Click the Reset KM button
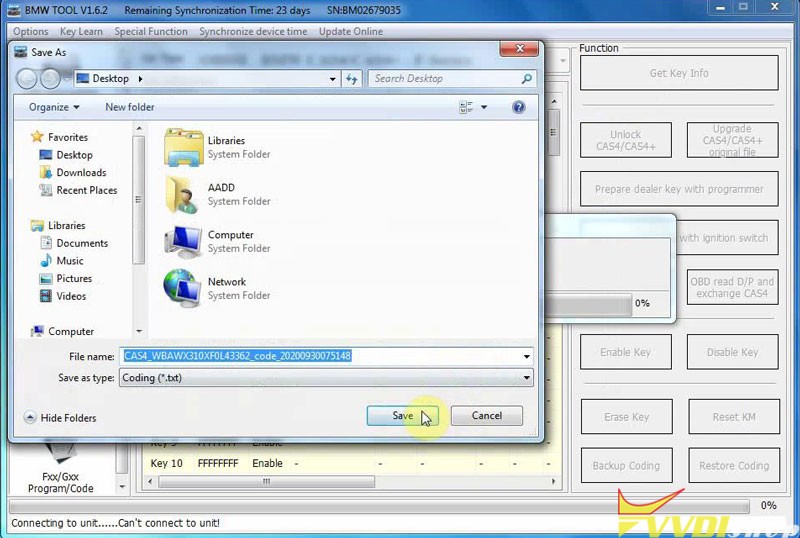This screenshot has width=800, height=538. tap(734, 417)
